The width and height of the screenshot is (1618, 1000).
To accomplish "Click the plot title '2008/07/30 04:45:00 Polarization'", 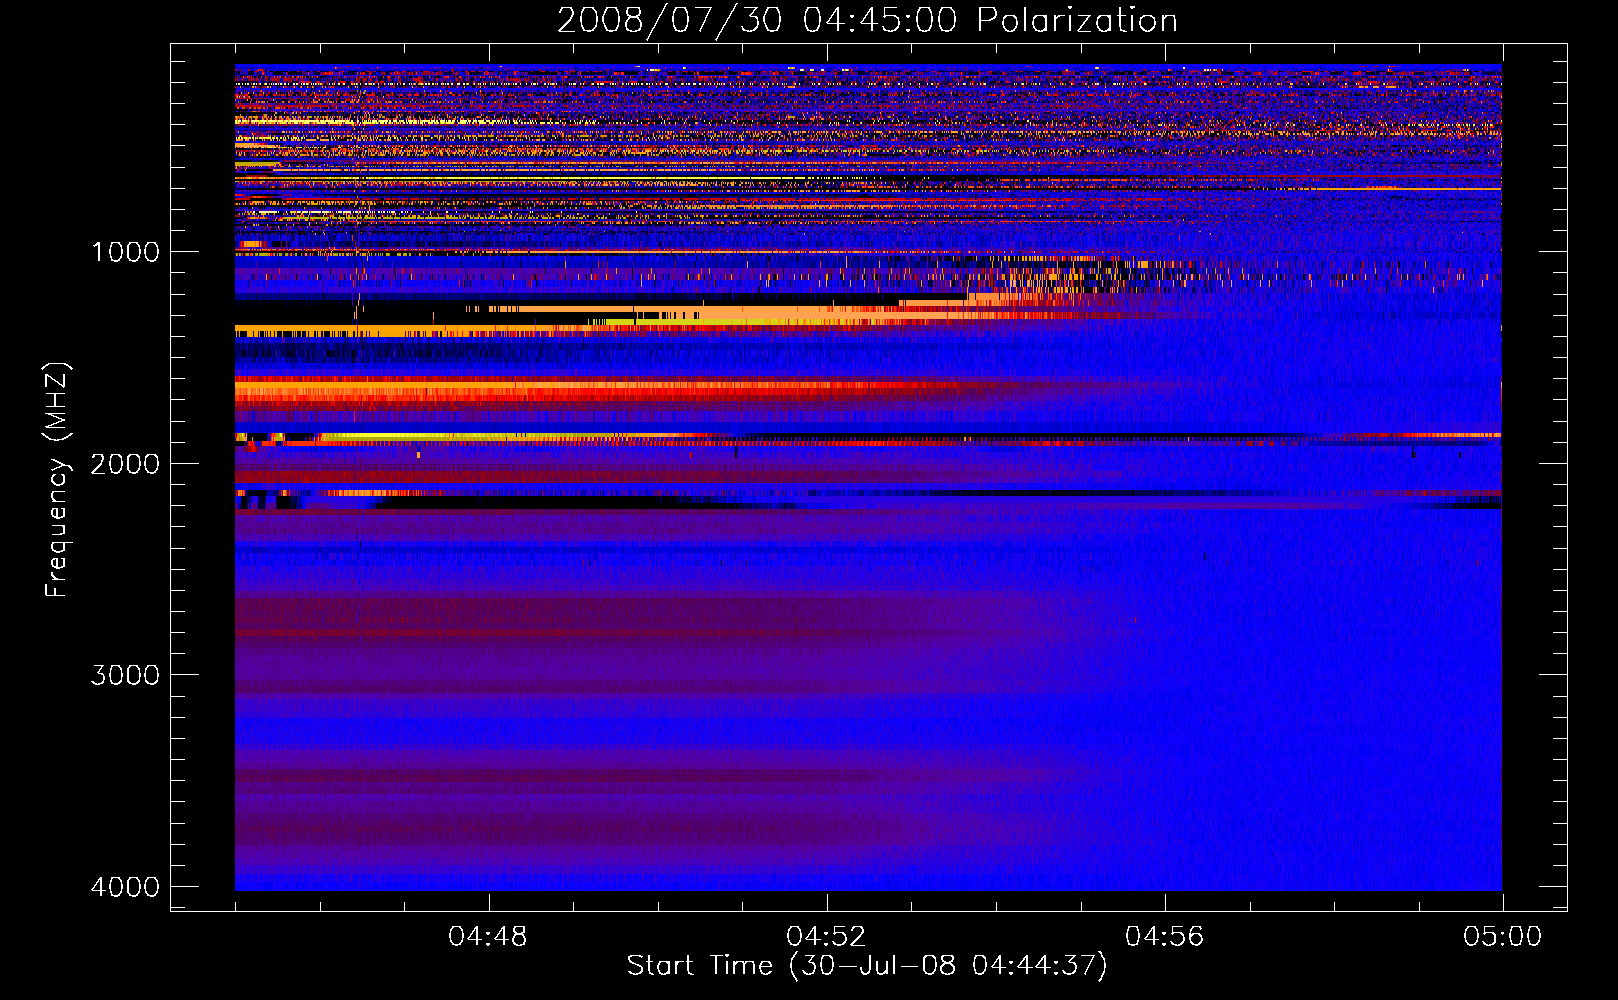I will pos(867,21).
